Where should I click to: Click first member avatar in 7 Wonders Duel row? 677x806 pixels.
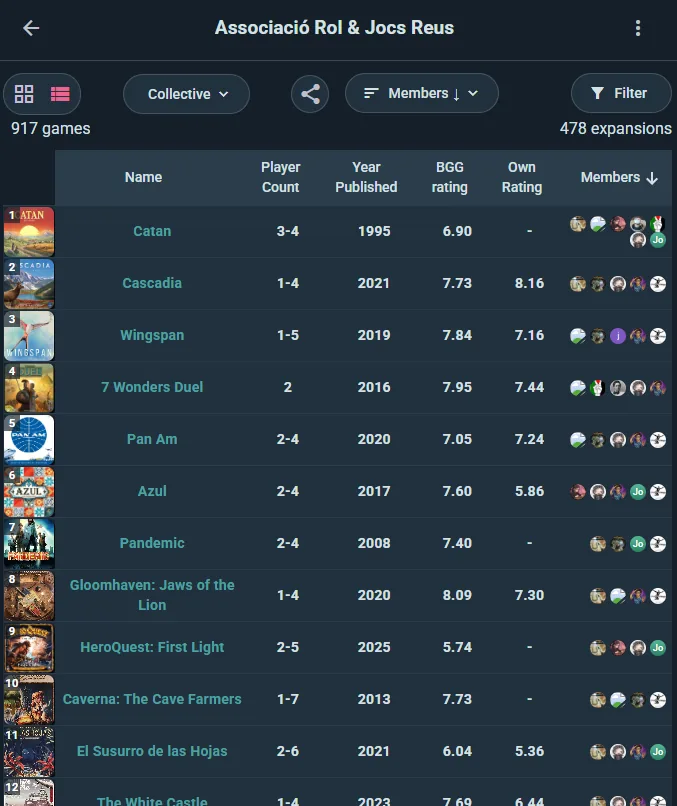pyautogui.click(x=578, y=388)
